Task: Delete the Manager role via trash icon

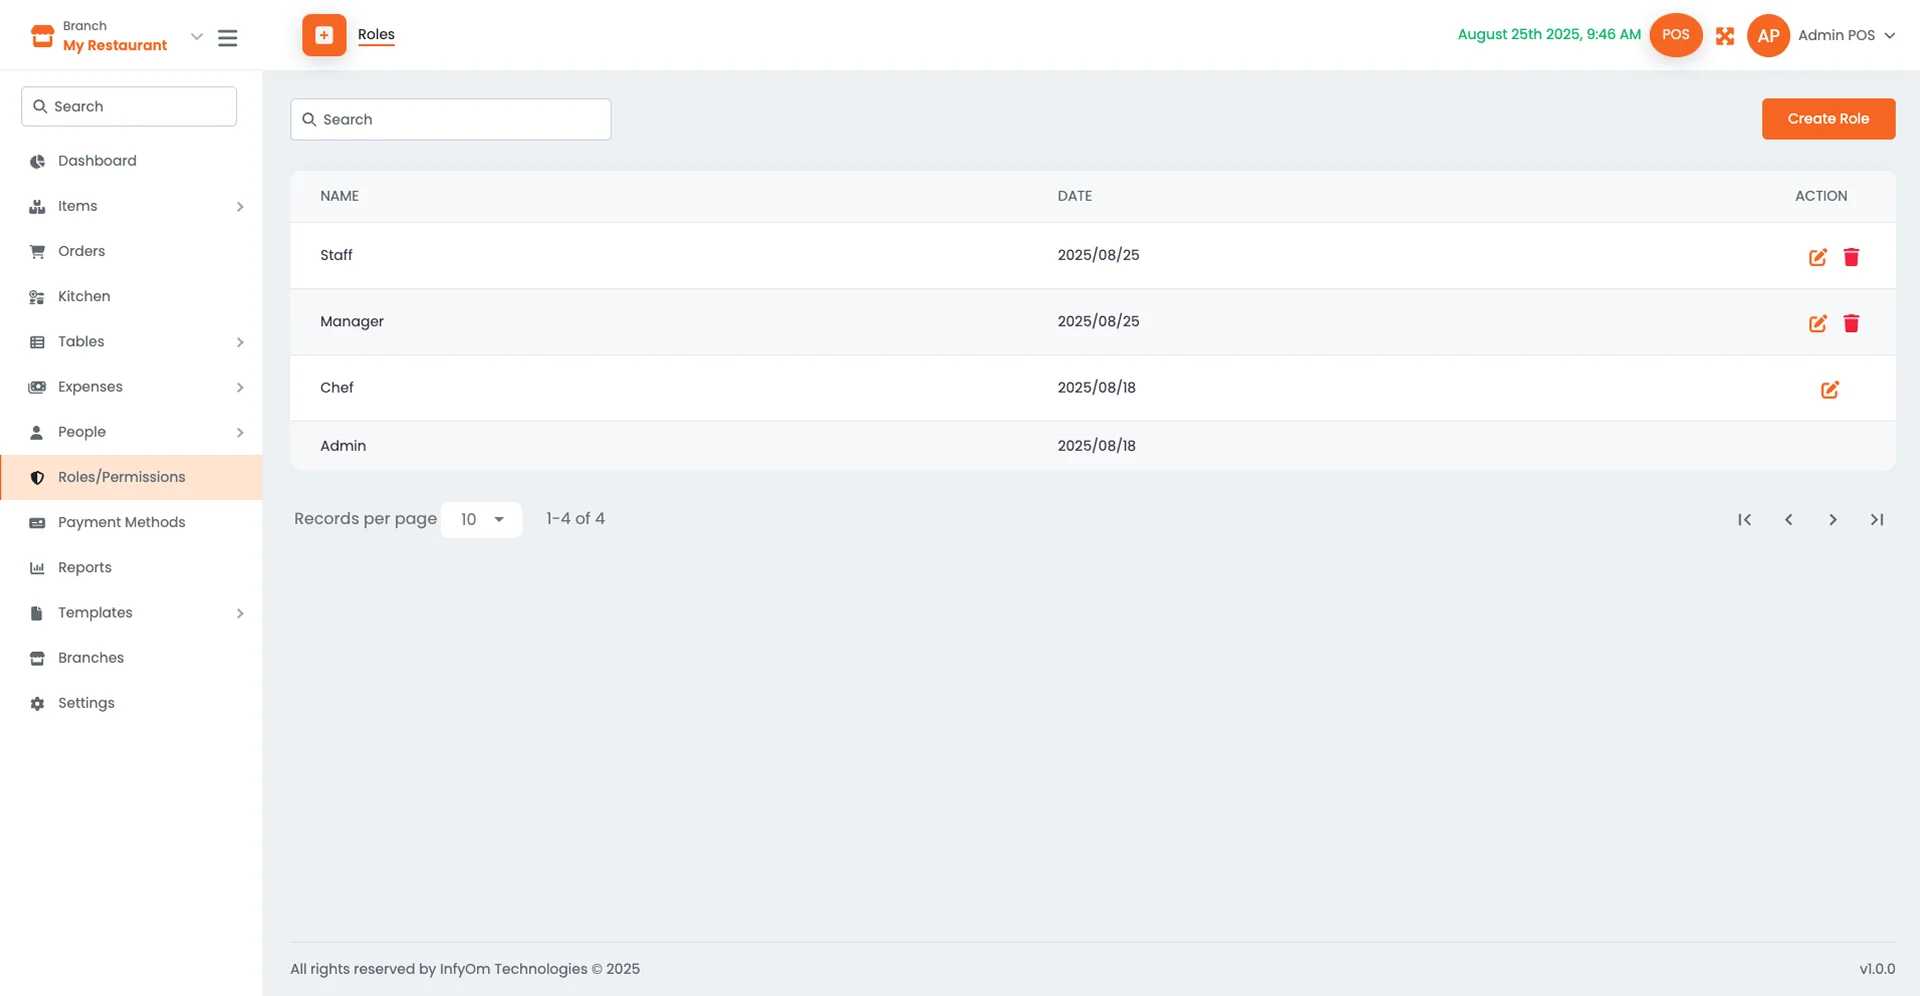Action: (1851, 323)
